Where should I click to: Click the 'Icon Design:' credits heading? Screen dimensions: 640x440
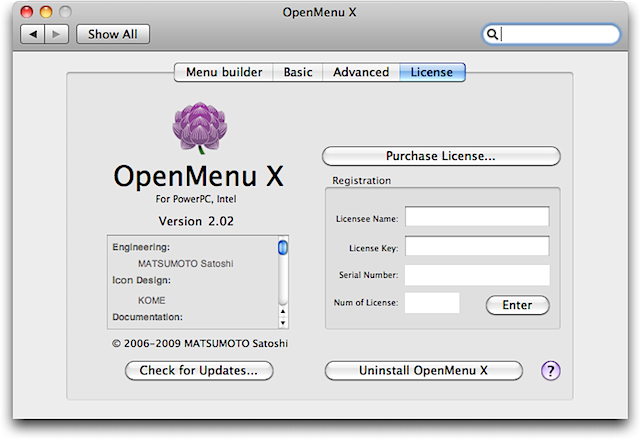point(142,280)
